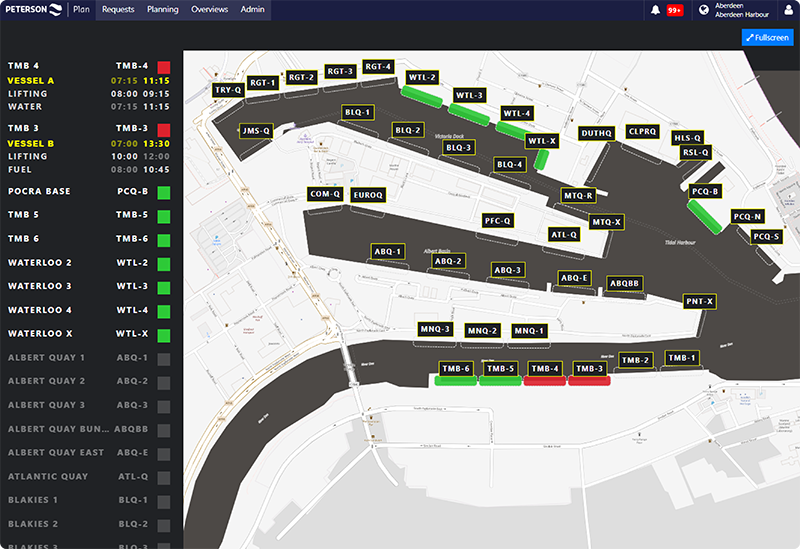Click the Fullscreen button
Viewport: 800px width, 549px height.
(x=767, y=37)
